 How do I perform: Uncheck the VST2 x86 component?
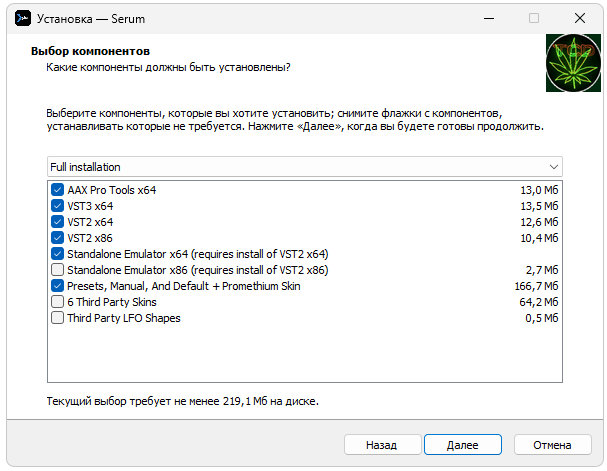(57, 238)
